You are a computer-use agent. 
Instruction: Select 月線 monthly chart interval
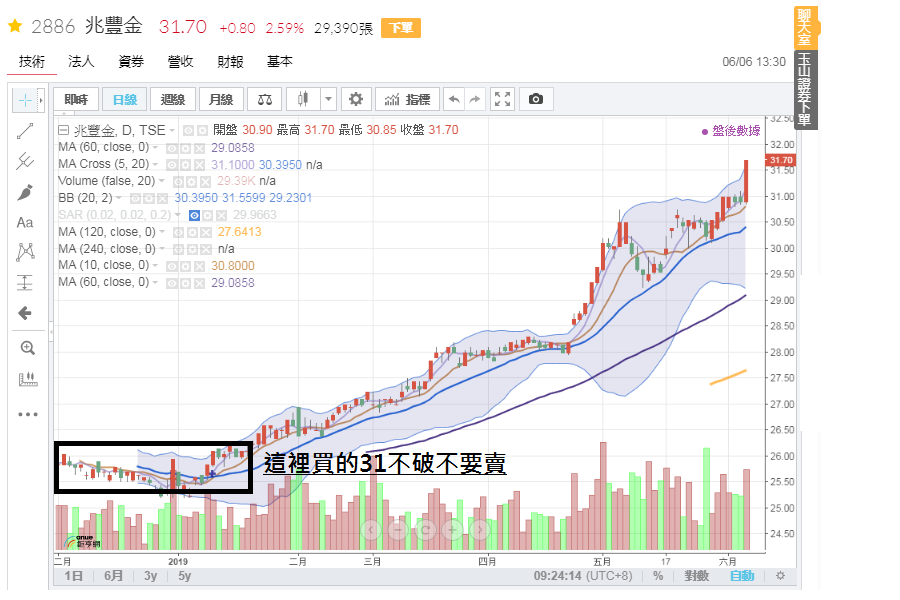pyautogui.click(x=221, y=99)
